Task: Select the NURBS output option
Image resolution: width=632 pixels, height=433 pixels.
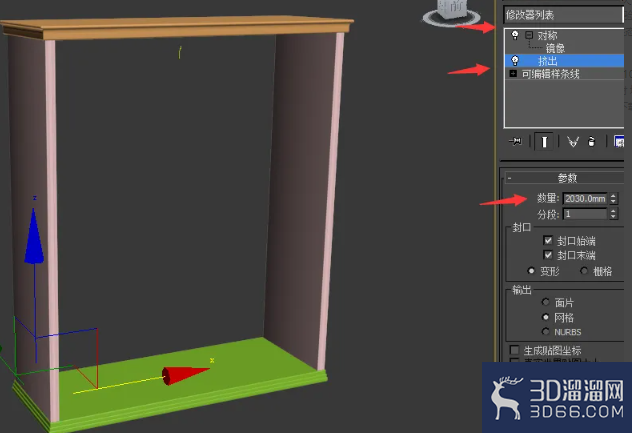Action: (x=546, y=332)
